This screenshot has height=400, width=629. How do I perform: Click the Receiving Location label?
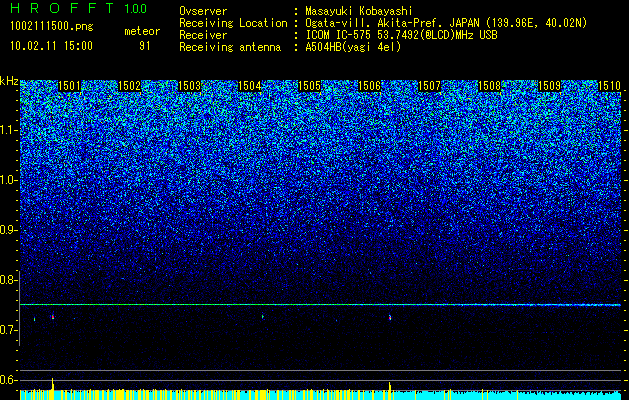tap(233, 23)
